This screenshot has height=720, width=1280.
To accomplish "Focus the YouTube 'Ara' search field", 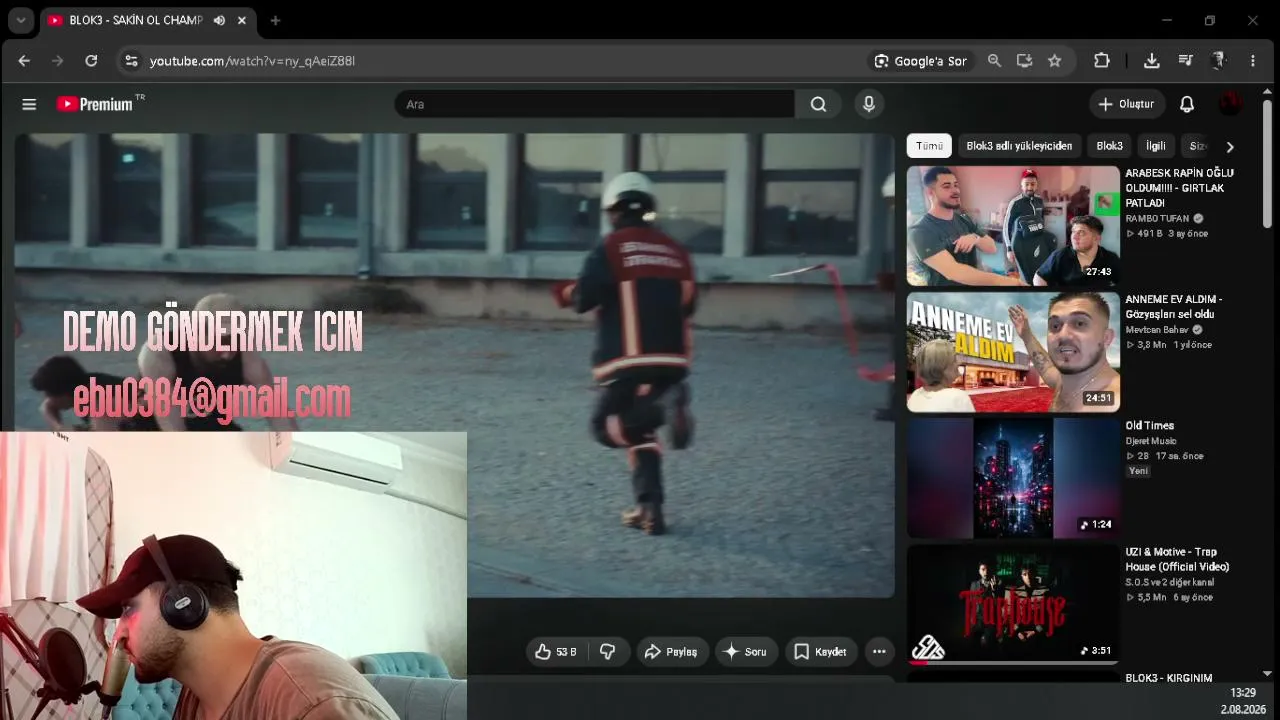I will (x=594, y=104).
